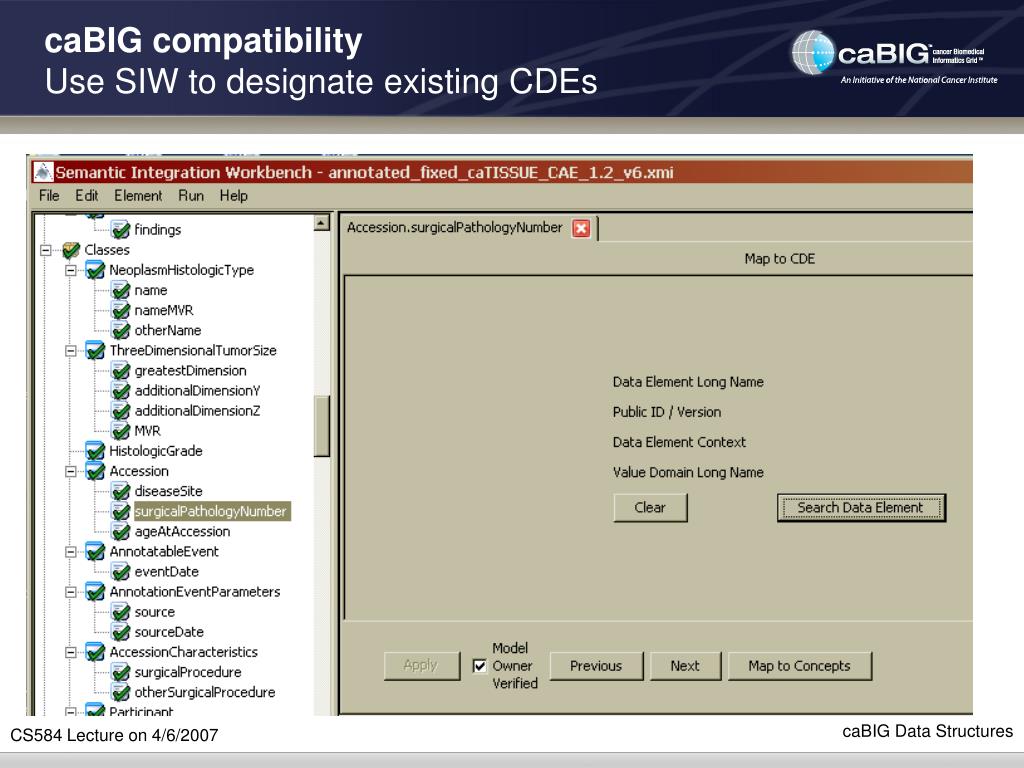
Task: Click the Value Domain Long Name label
Action: (688, 472)
